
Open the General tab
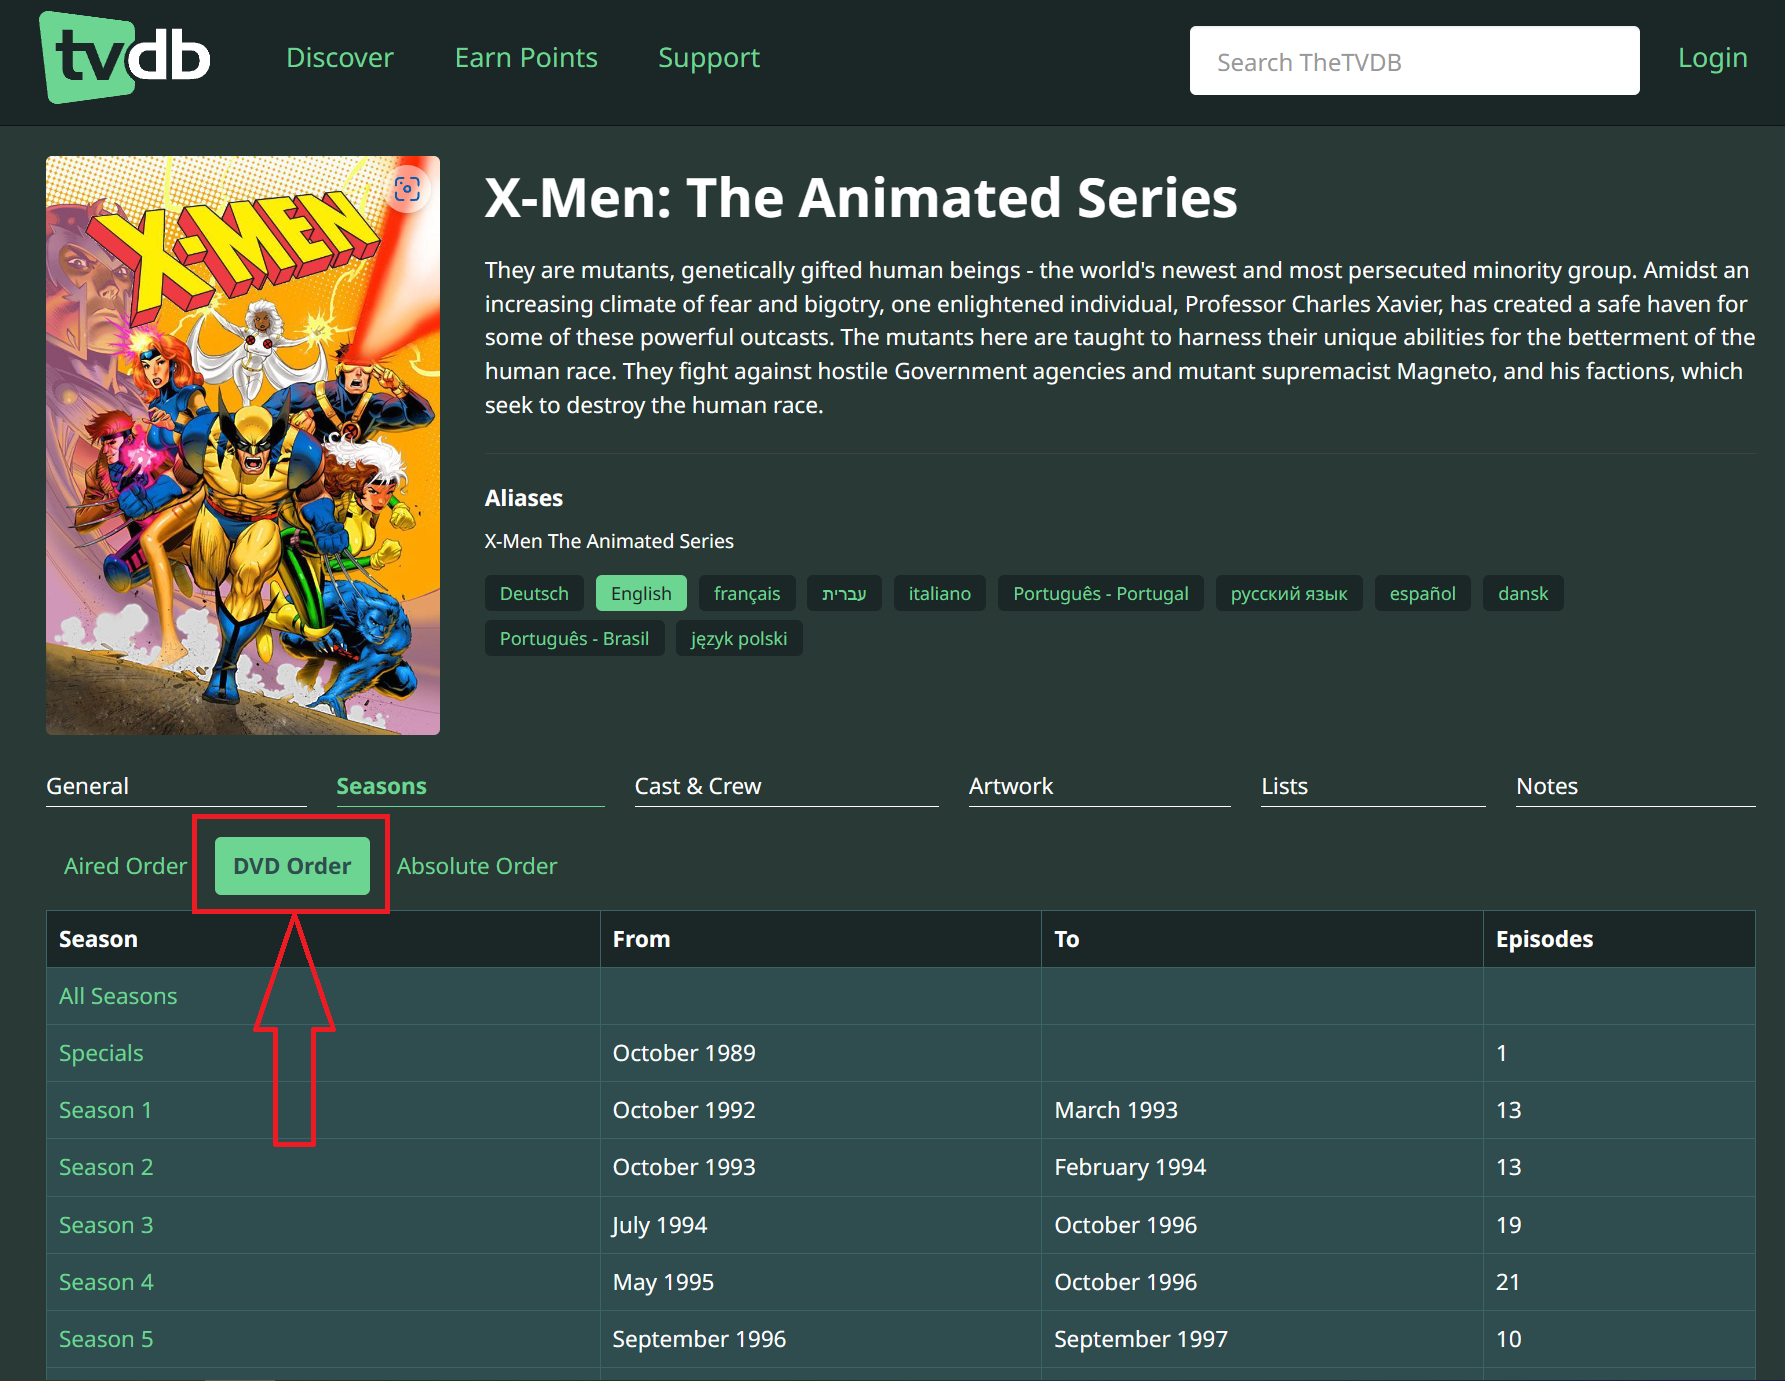point(88,786)
